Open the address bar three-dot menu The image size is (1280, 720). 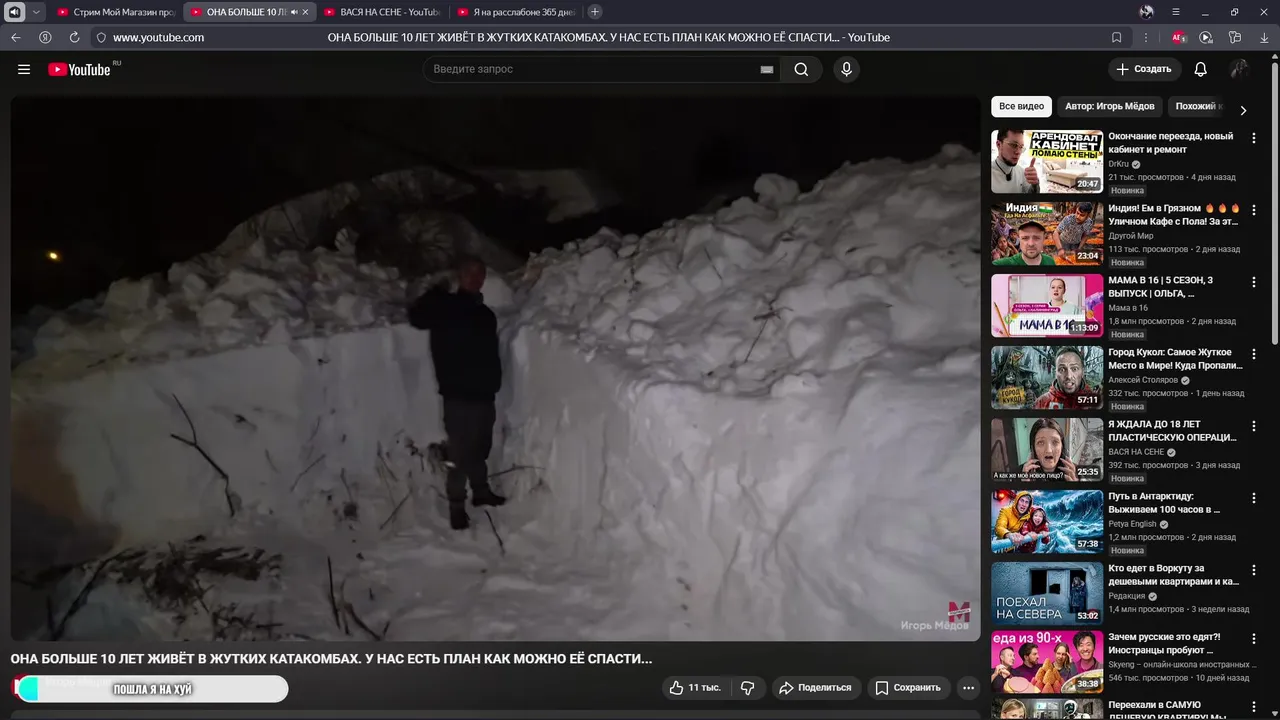pyautogui.click(x=1146, y=37)
